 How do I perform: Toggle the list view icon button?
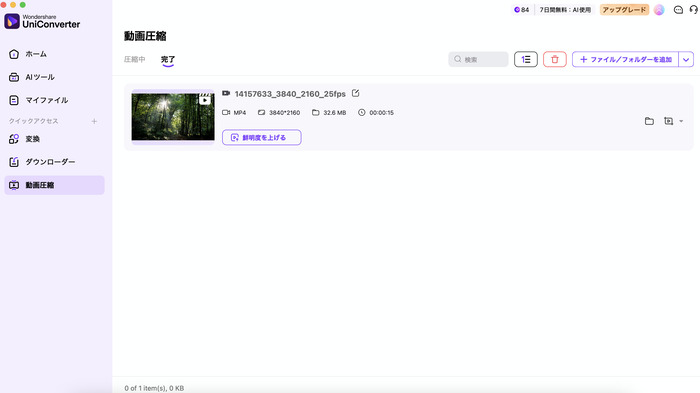point(525,59)
